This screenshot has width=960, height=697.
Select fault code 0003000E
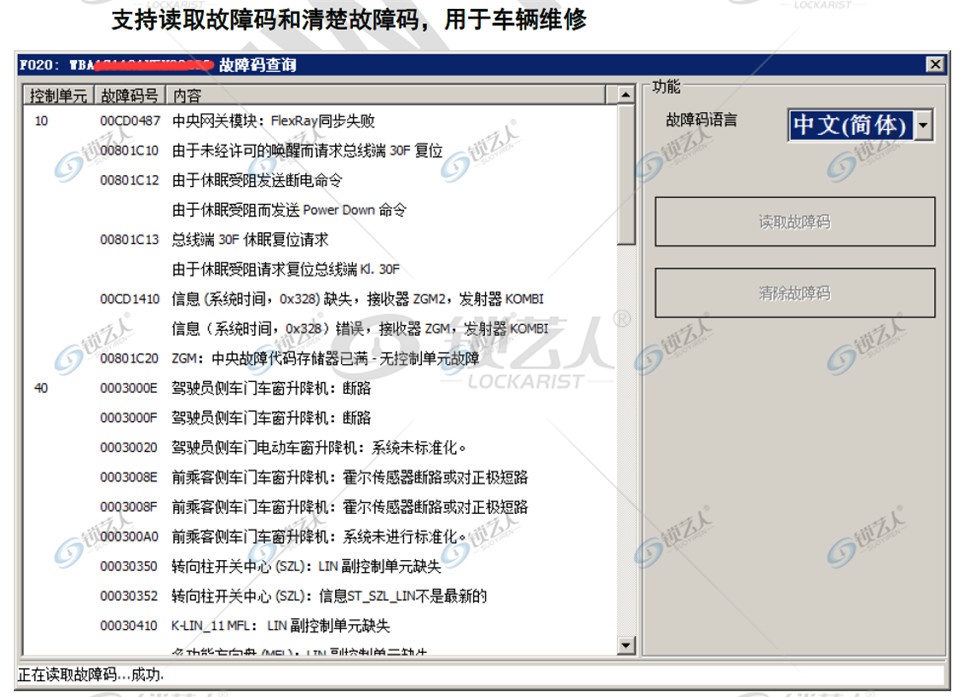pyautogui.click(x=129, y=388)
